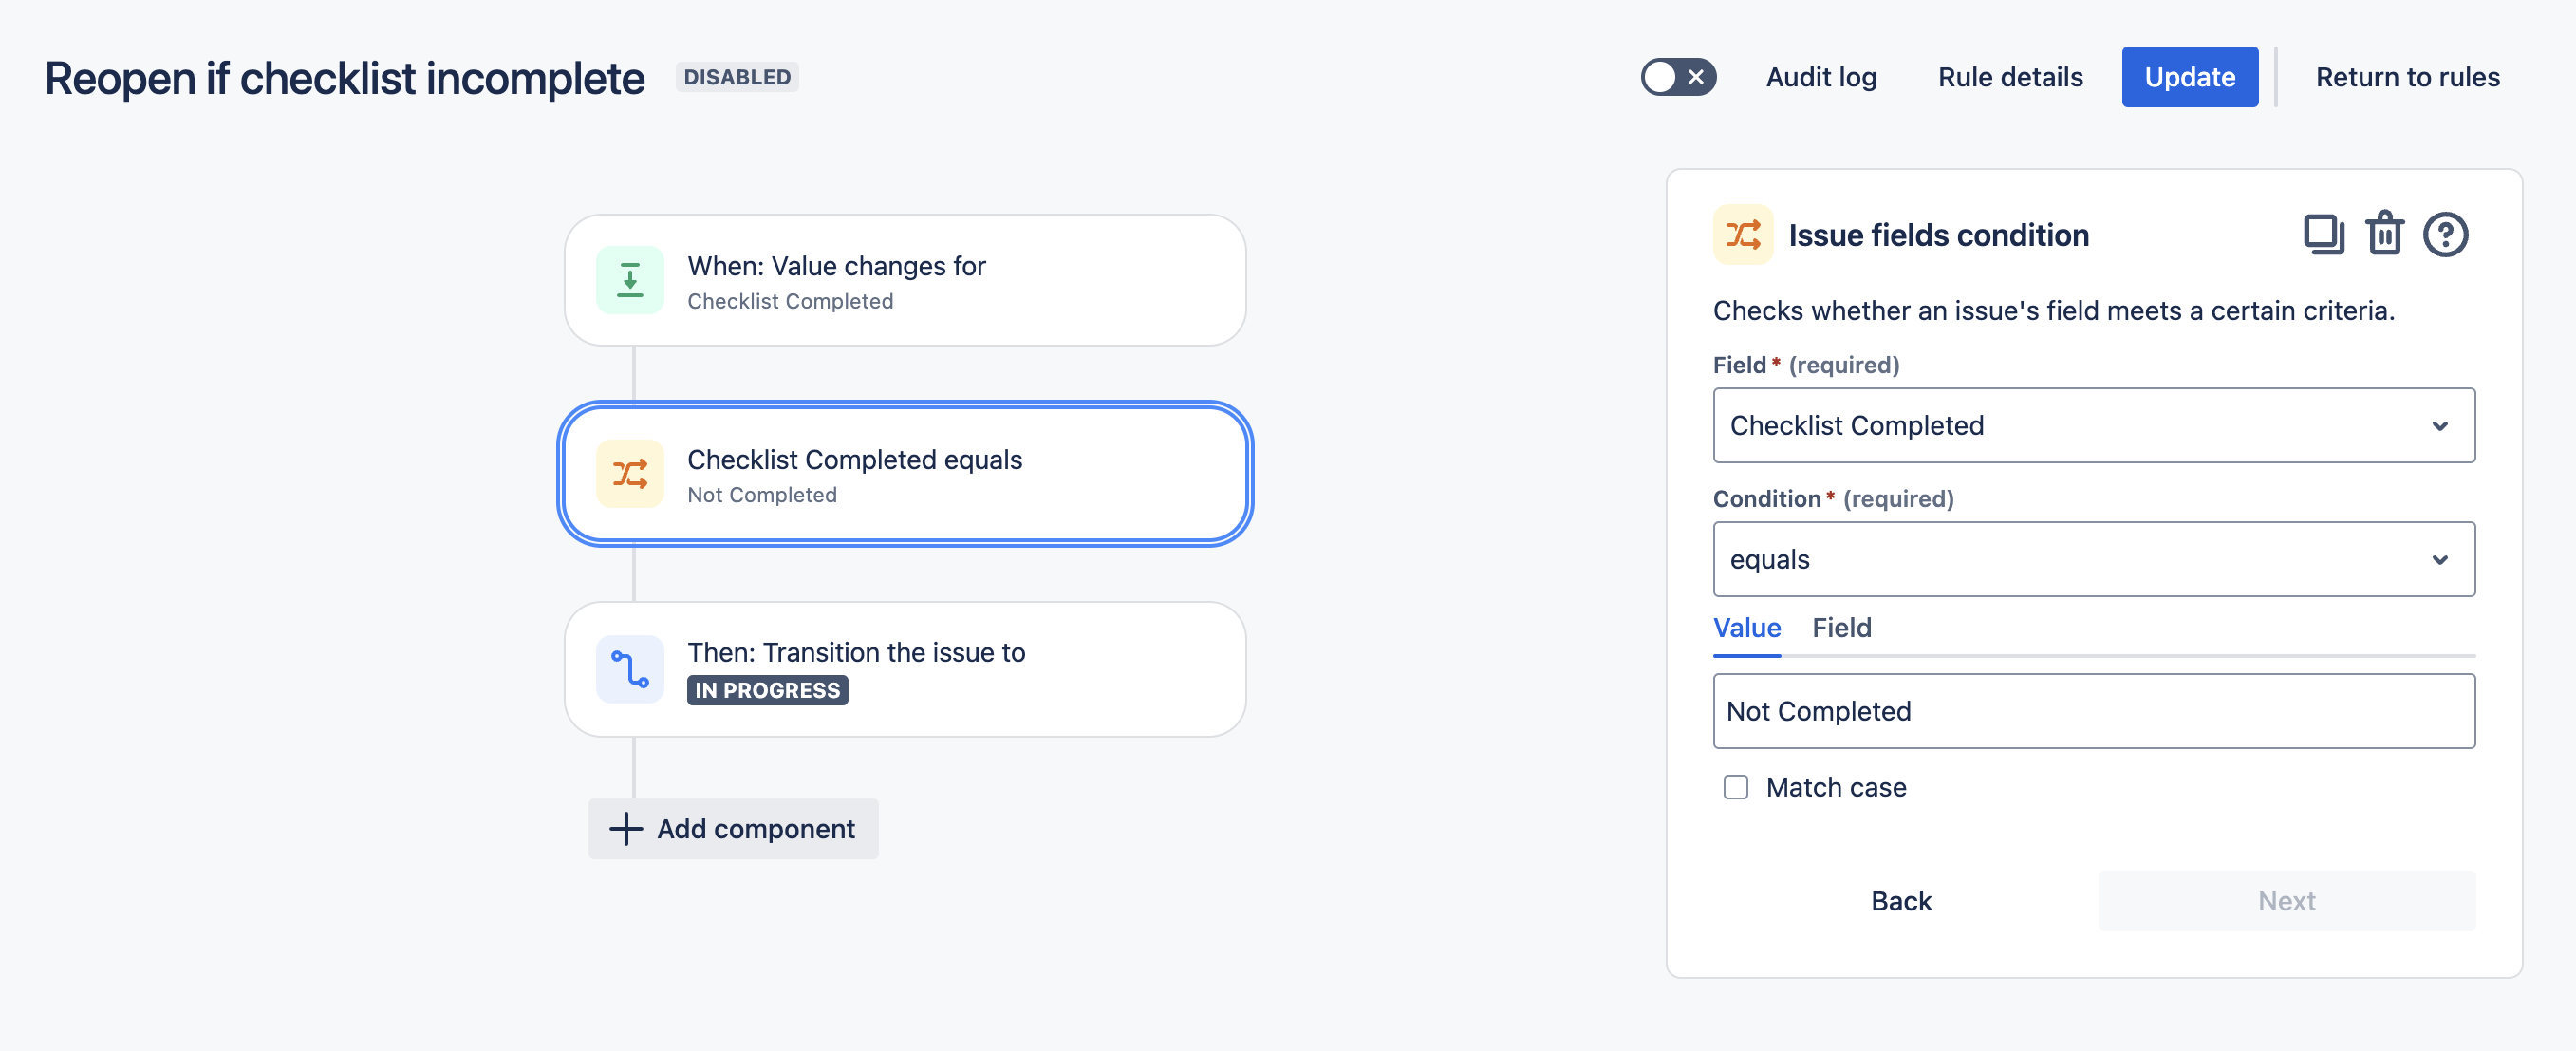
Task: Open Rule details
Action: (x=2010, y=77)
